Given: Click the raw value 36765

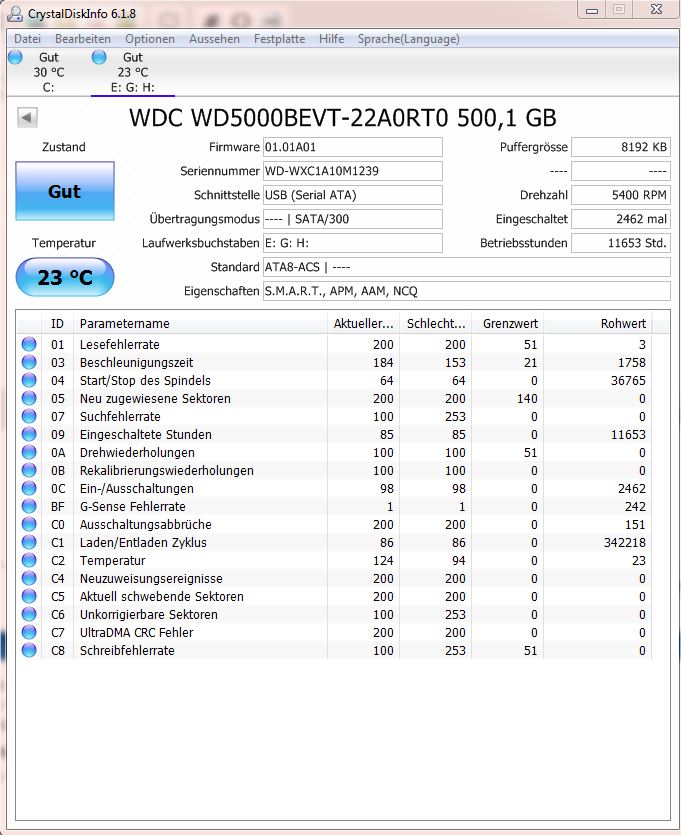Looking at the screenshot, I should pyautogui.click(x=628, y=381).
